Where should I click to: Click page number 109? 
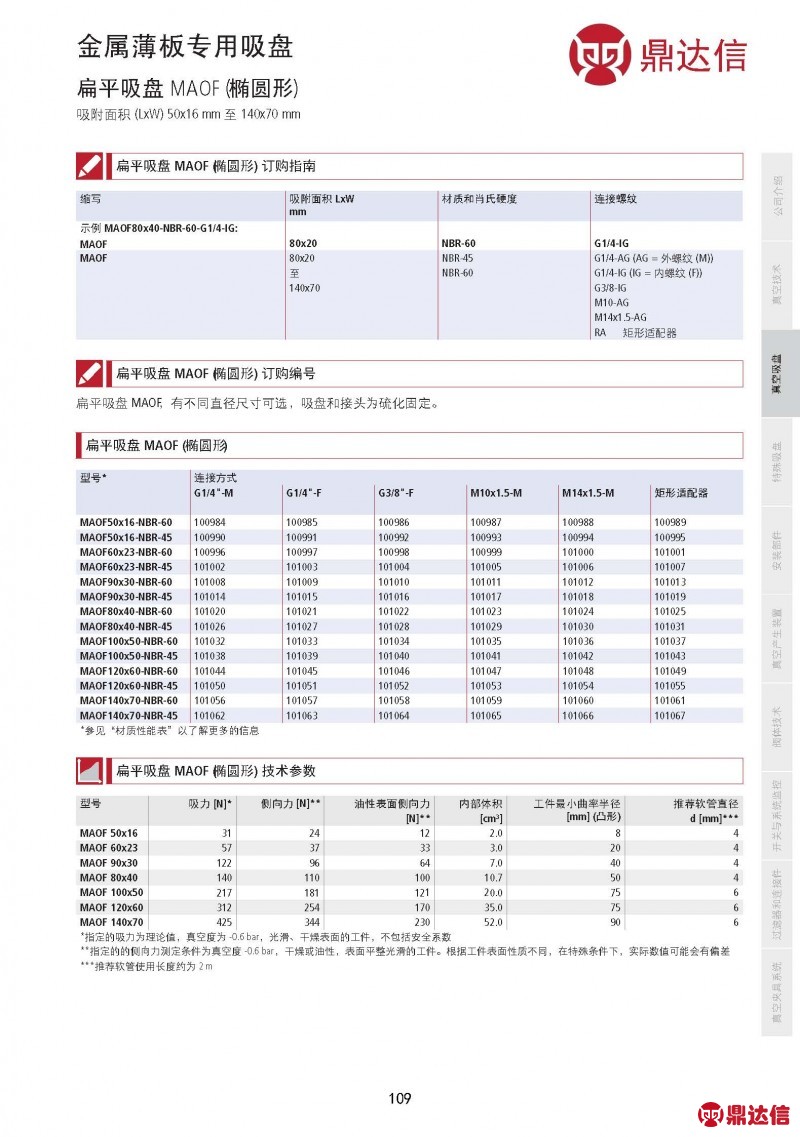click(400, 1099)
